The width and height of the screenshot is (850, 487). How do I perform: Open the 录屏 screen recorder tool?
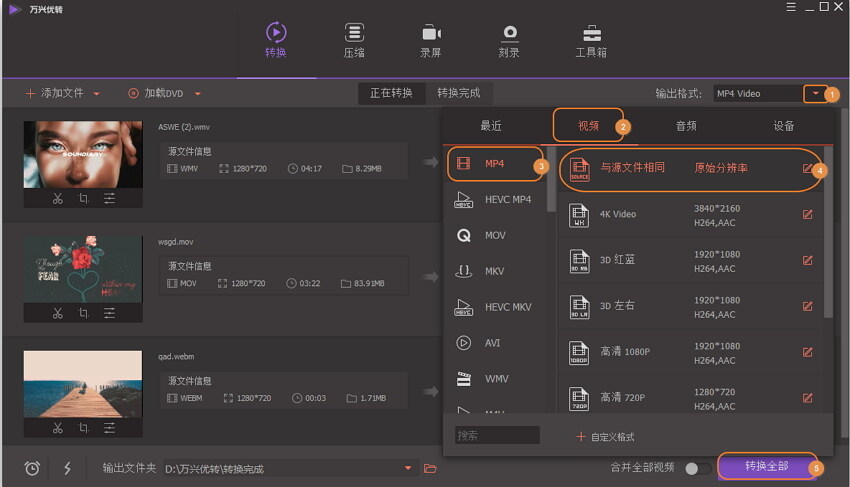click(x=432, y=40)
